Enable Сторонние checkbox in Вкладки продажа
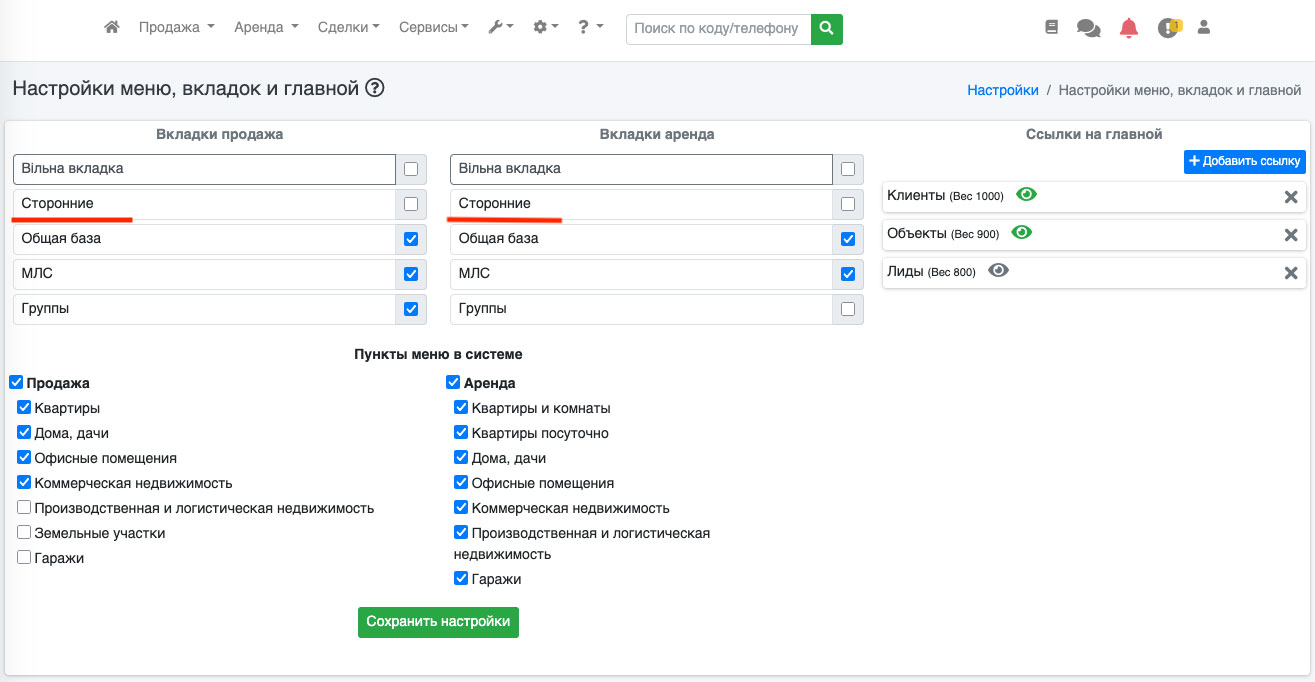Viewport: 1315px width, 682px height. point(411,204)
